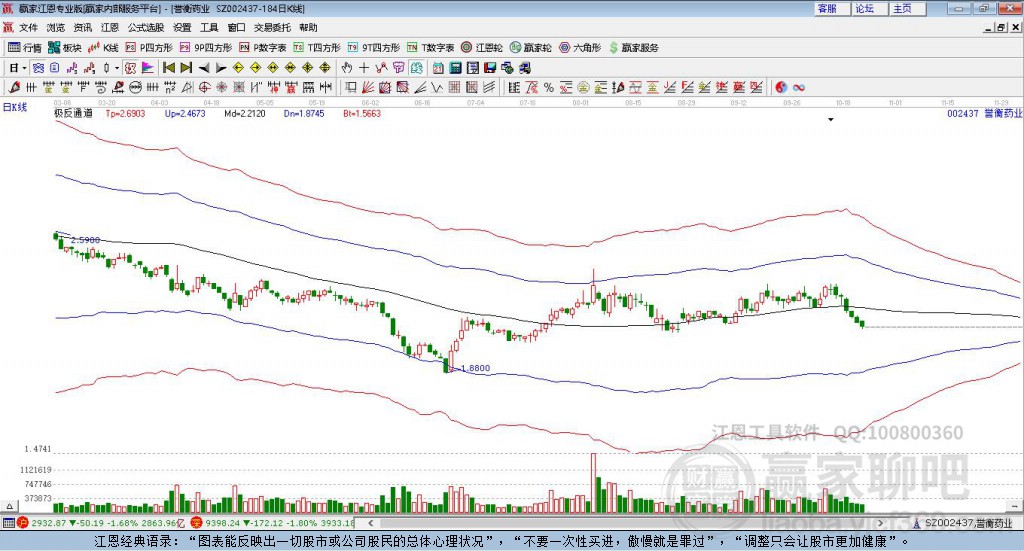The height and width of the screenshot is (551, 1024).
Task: Open the 9P四方形 tool
Action: coord(206,48)
